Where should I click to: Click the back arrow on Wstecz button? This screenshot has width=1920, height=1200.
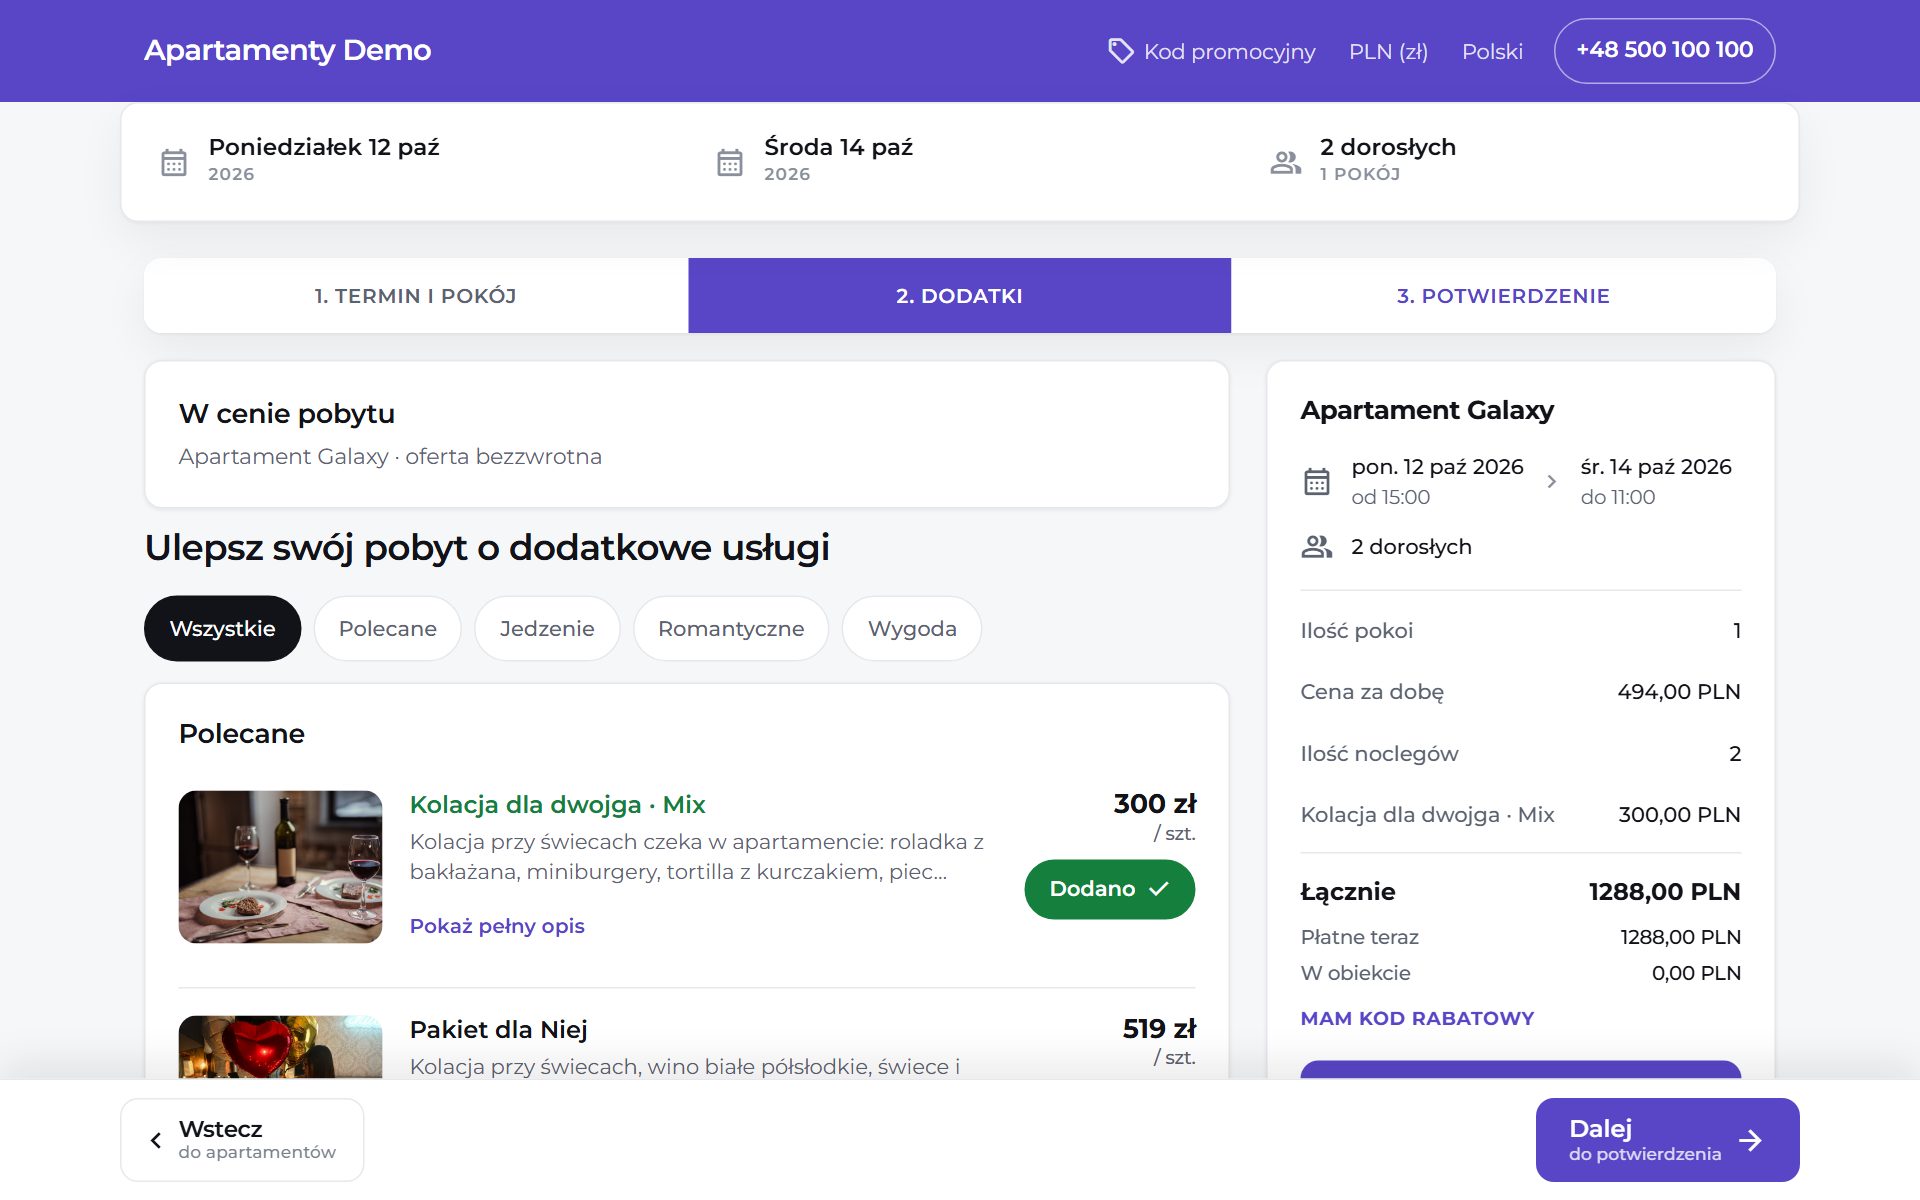click(x=156, y=1140)
